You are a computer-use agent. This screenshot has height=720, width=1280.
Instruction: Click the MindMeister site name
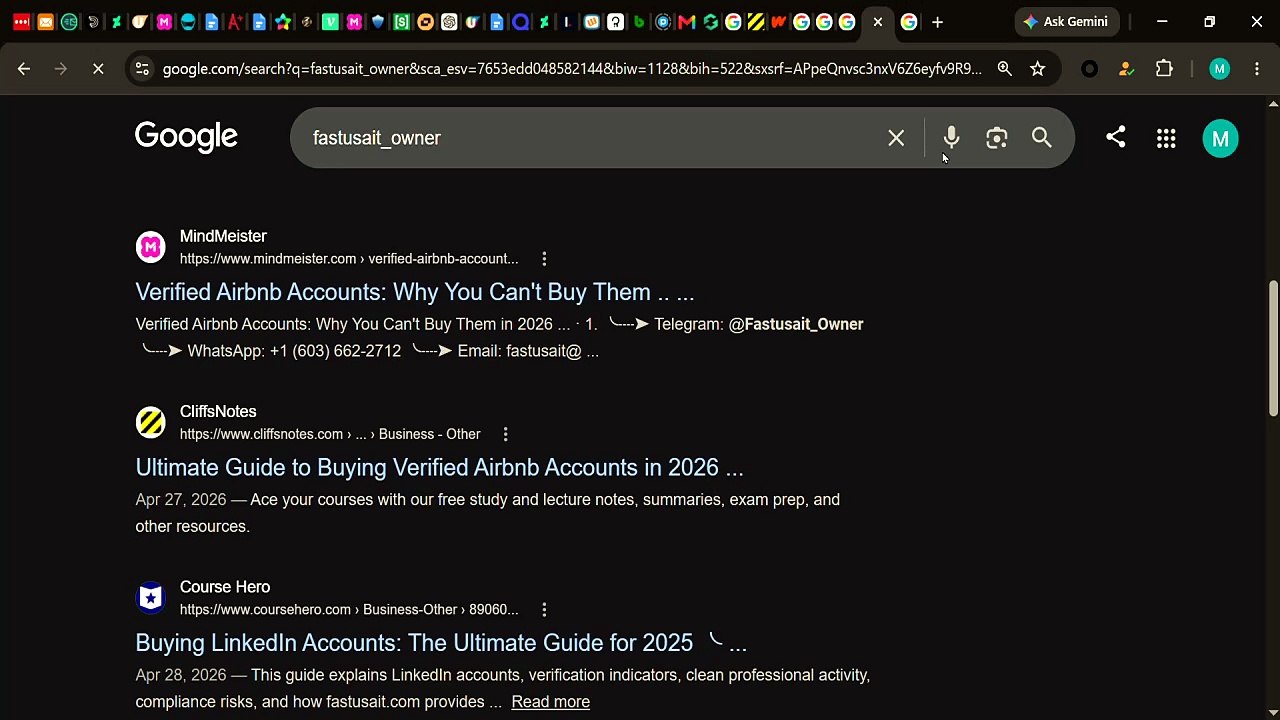click(223, 236)
